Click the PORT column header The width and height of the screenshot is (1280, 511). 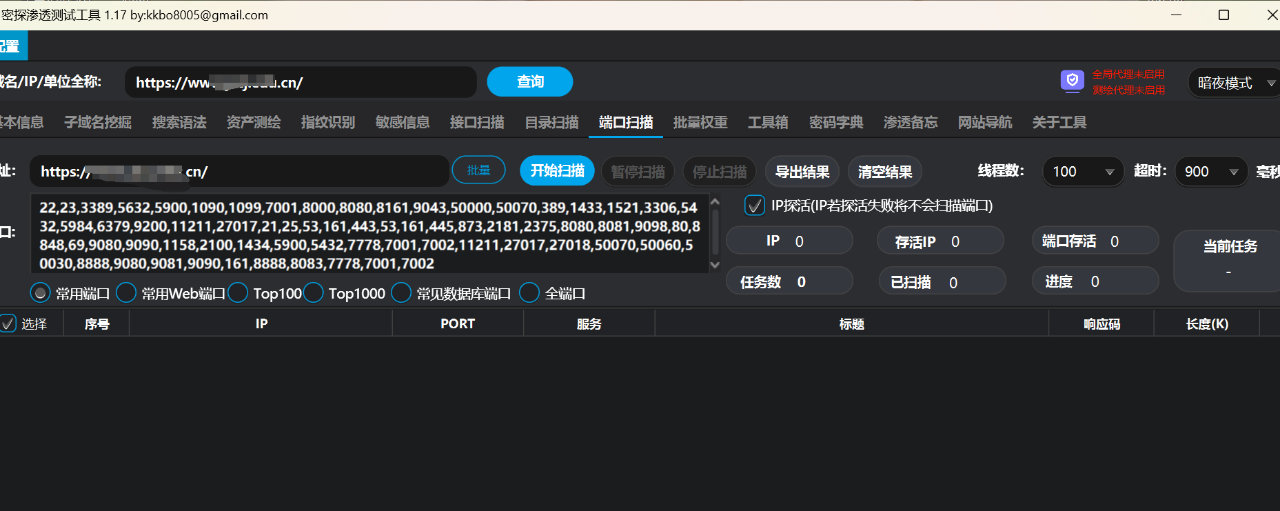click(458, 324)
